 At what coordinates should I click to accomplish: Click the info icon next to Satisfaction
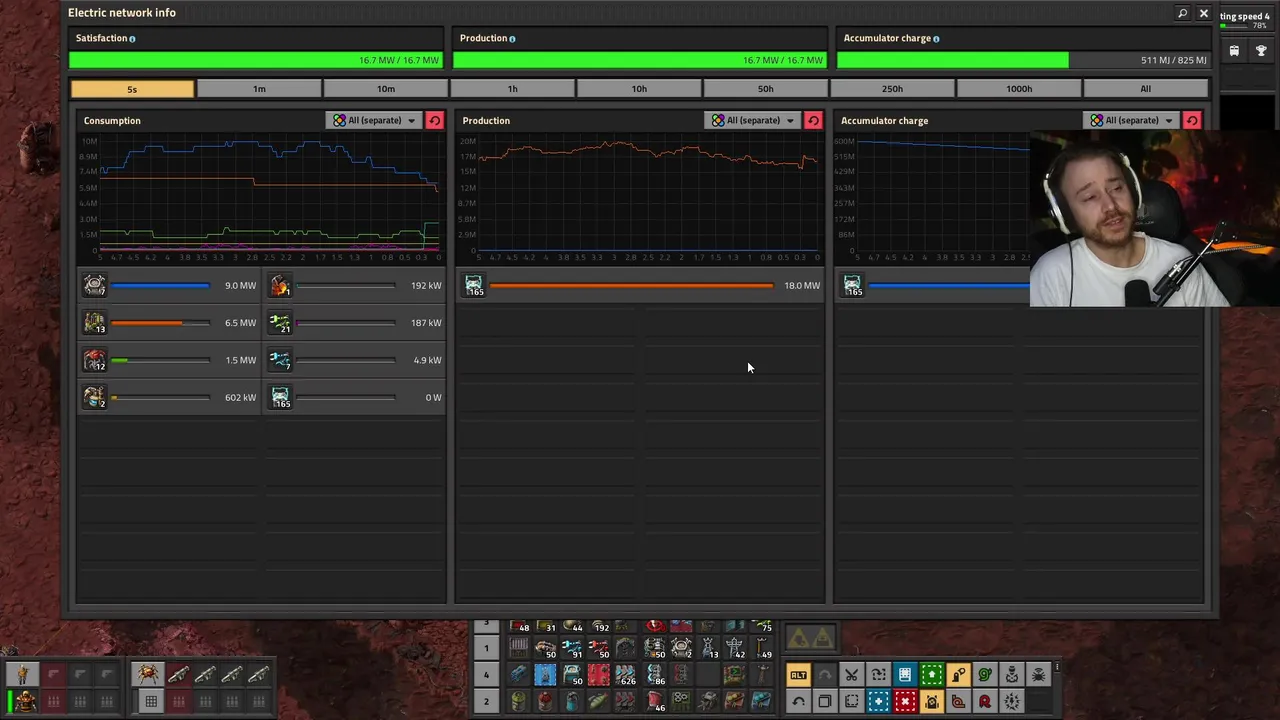tap(132, 39)
